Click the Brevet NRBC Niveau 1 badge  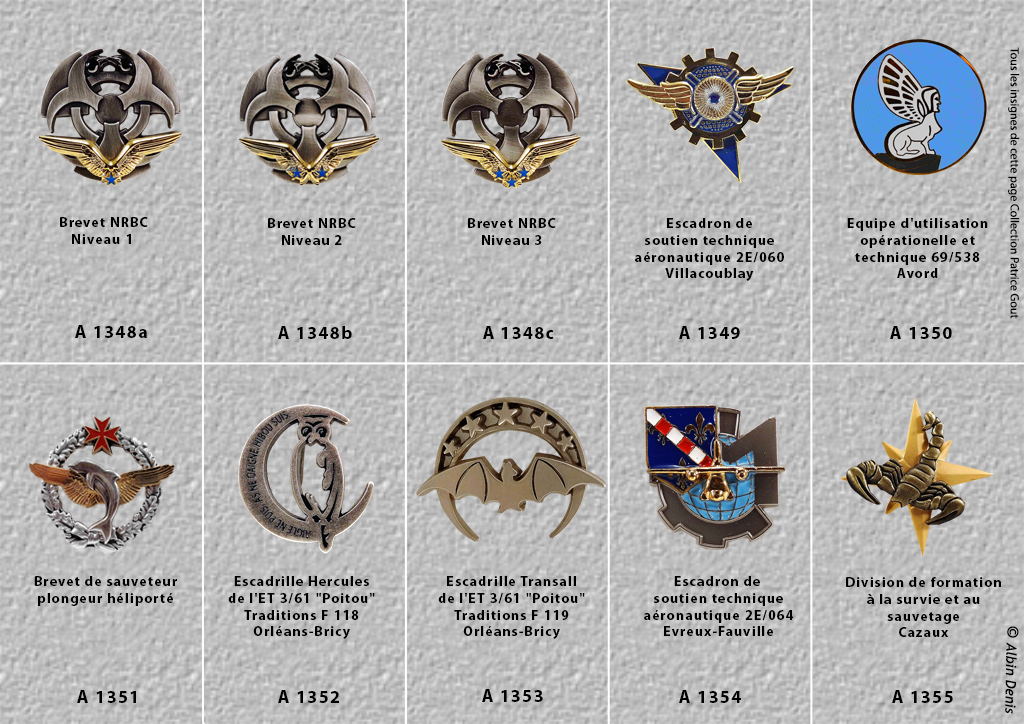click(x=110, y=116)
